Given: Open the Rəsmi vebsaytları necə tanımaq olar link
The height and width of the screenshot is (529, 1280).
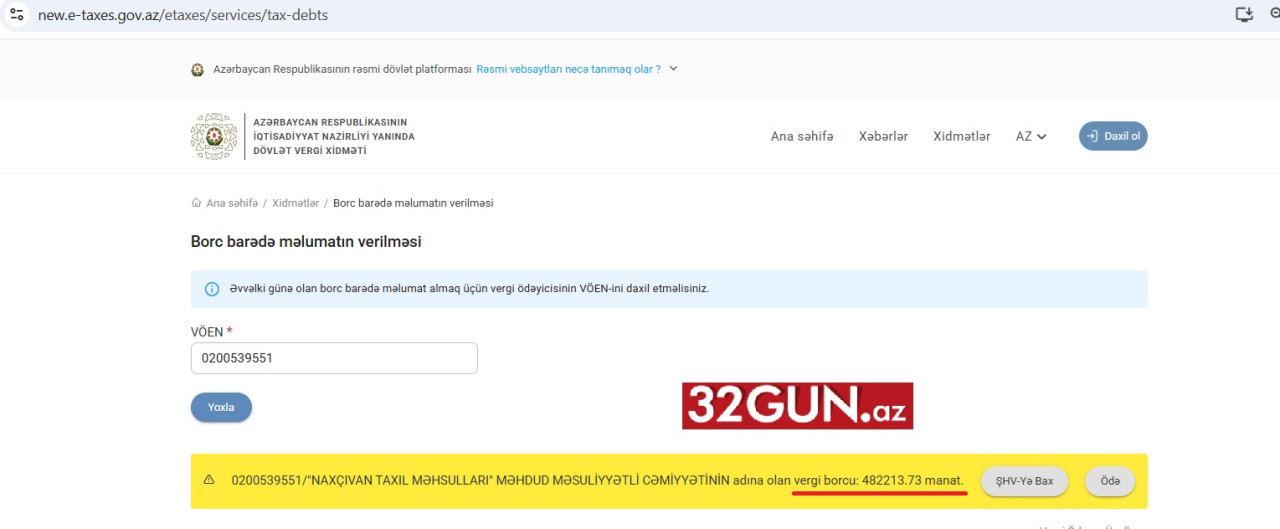Looking at the screenshot, I should (x=568, y=69).
